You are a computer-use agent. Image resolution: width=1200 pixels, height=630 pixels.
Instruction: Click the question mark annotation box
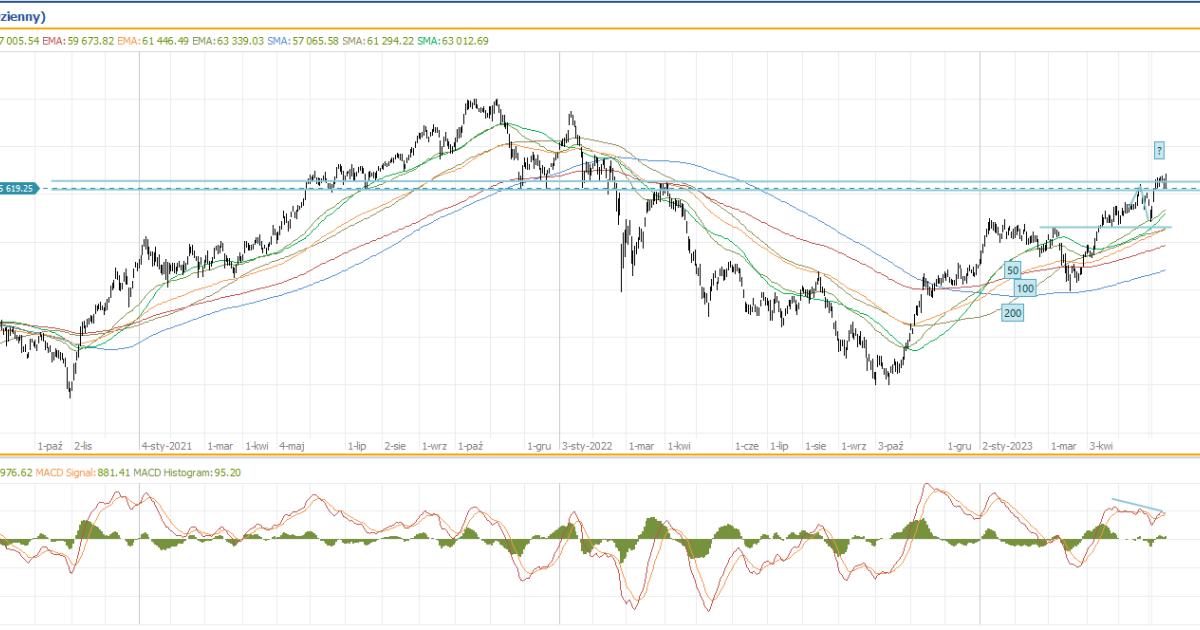tap(1159, 151)
